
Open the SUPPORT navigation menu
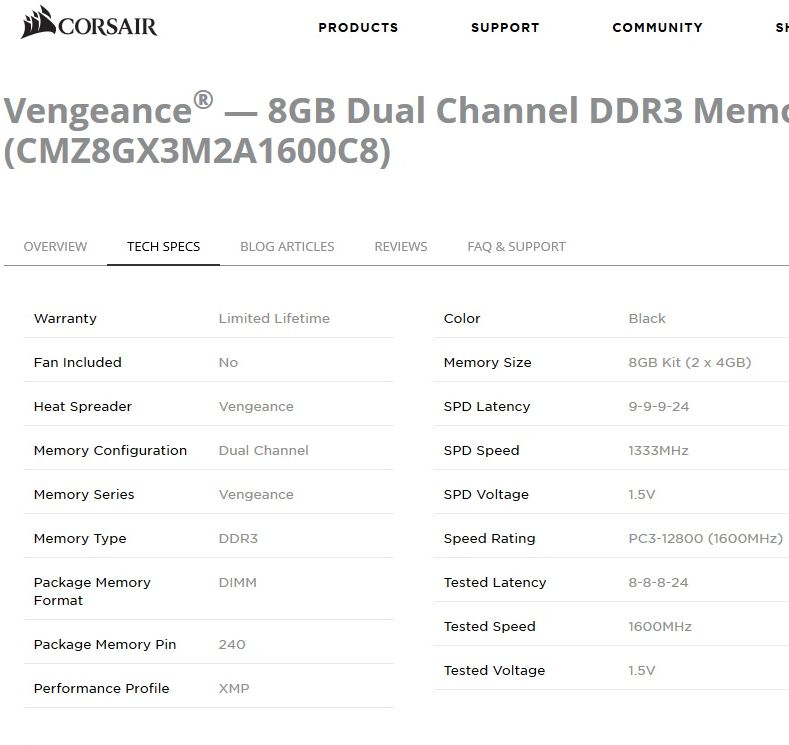click(x=505, y=27)
